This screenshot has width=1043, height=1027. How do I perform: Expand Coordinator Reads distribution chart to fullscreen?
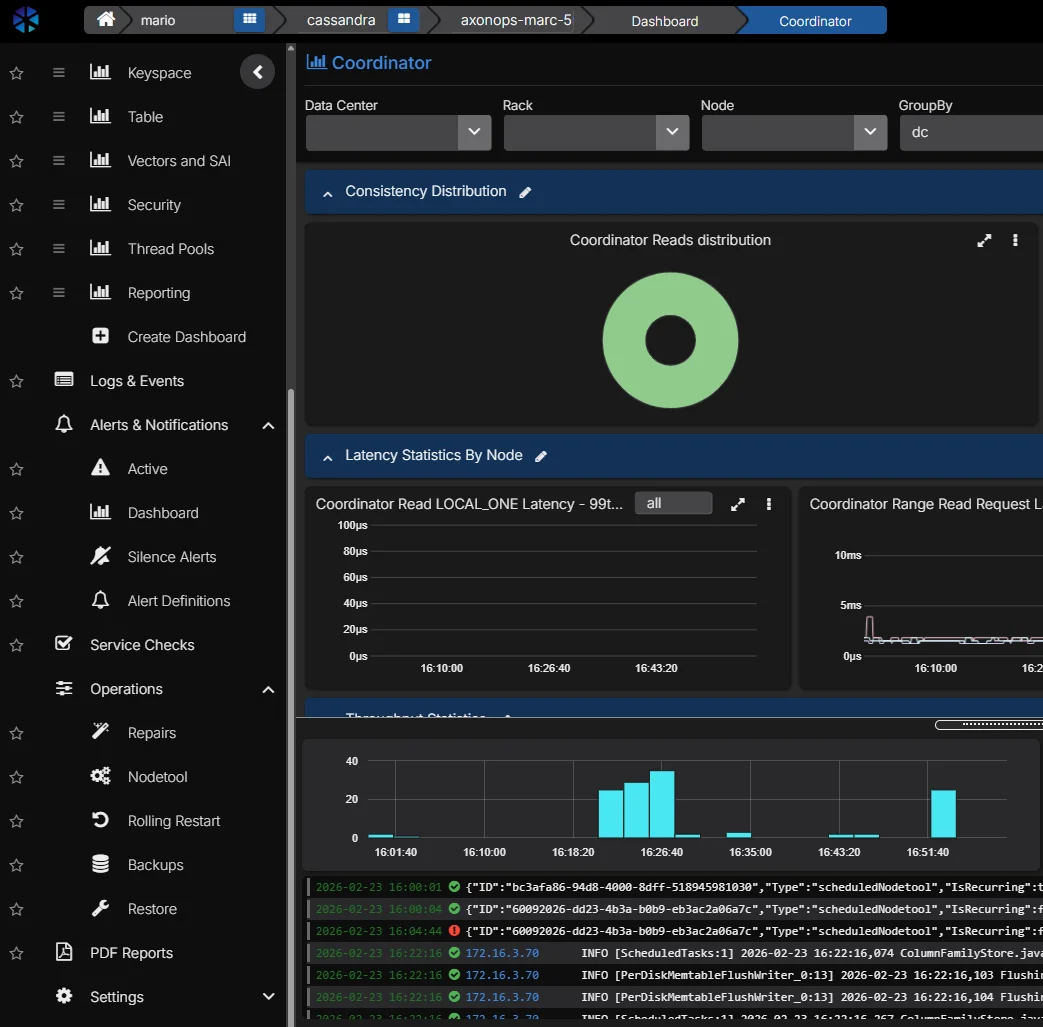click(984, 240)
